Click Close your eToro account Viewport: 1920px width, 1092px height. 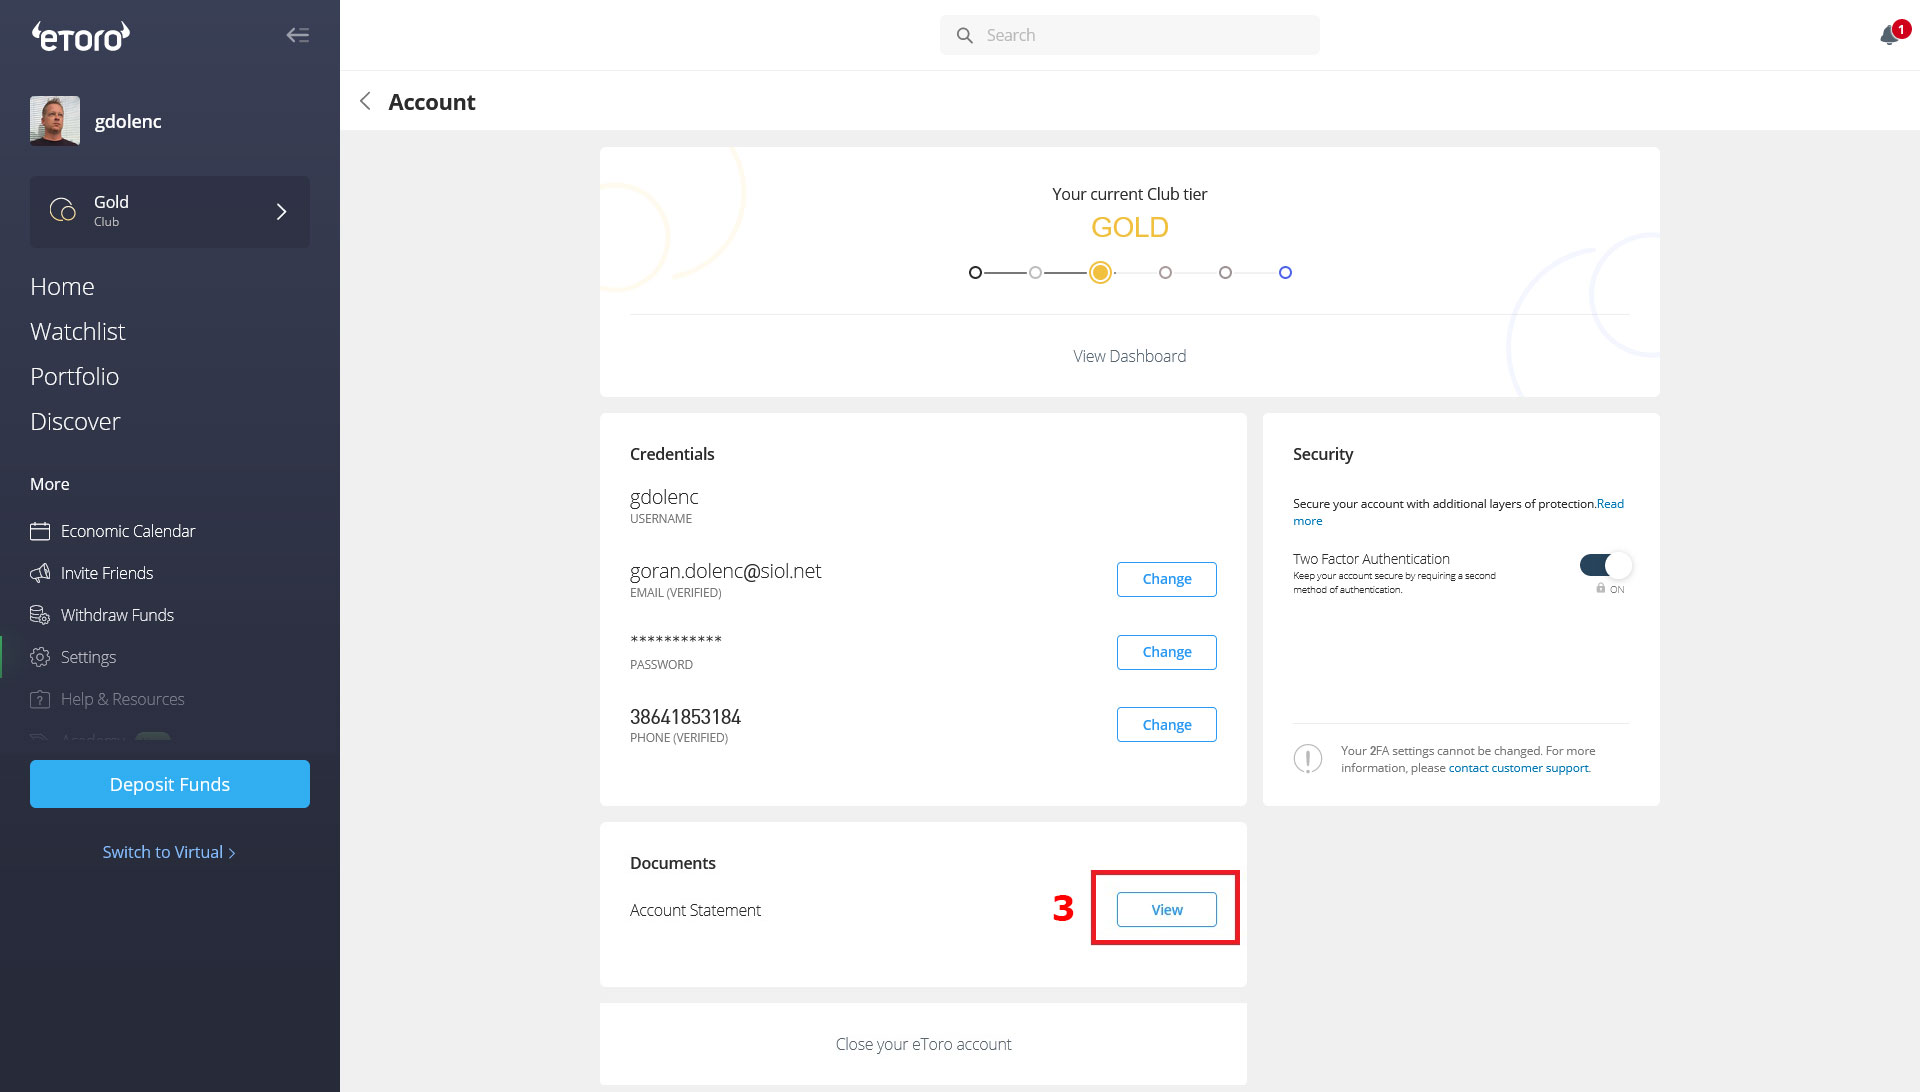[x=923, y=1044]
